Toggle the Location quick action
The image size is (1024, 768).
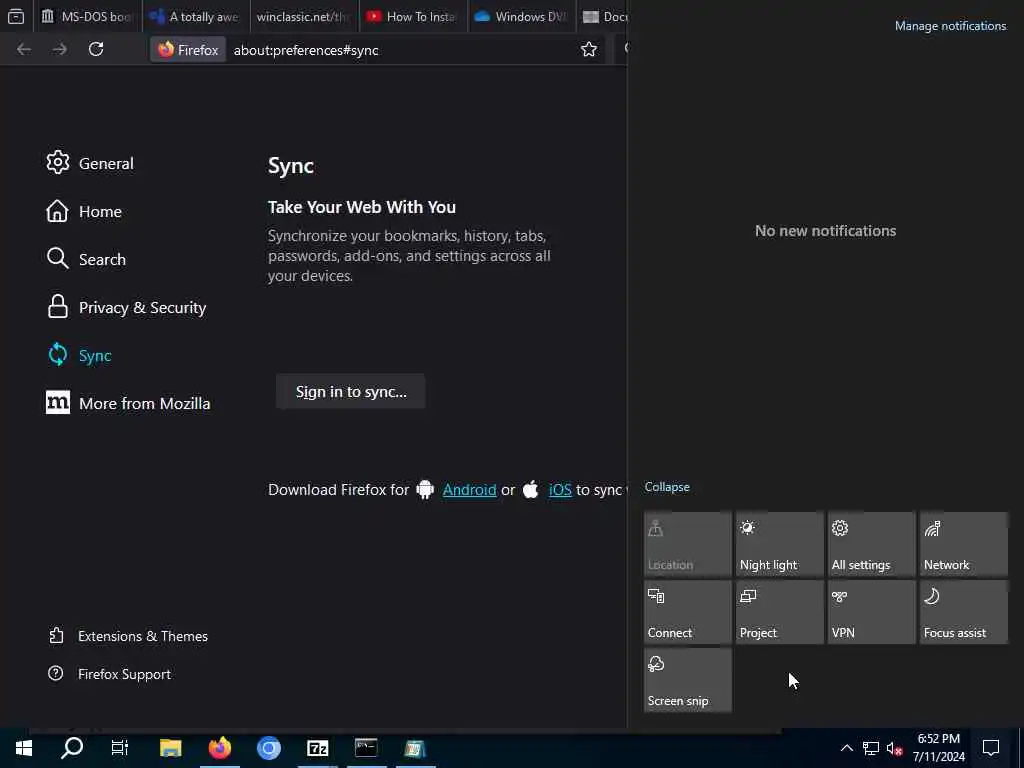[688, 543]
